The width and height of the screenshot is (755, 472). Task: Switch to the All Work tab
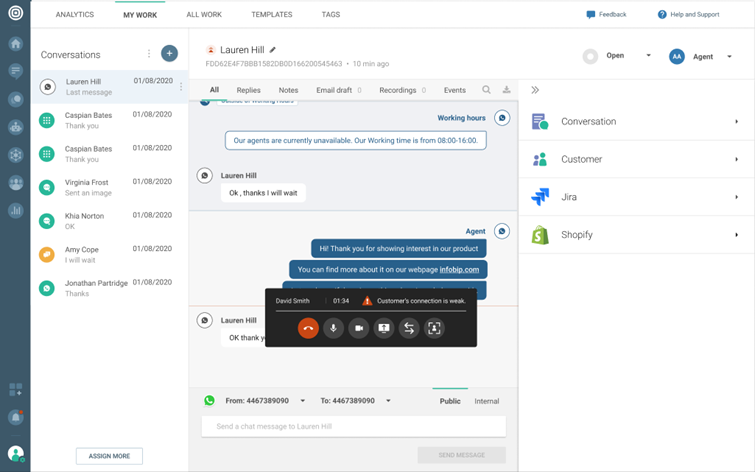[x=205, y=15]
